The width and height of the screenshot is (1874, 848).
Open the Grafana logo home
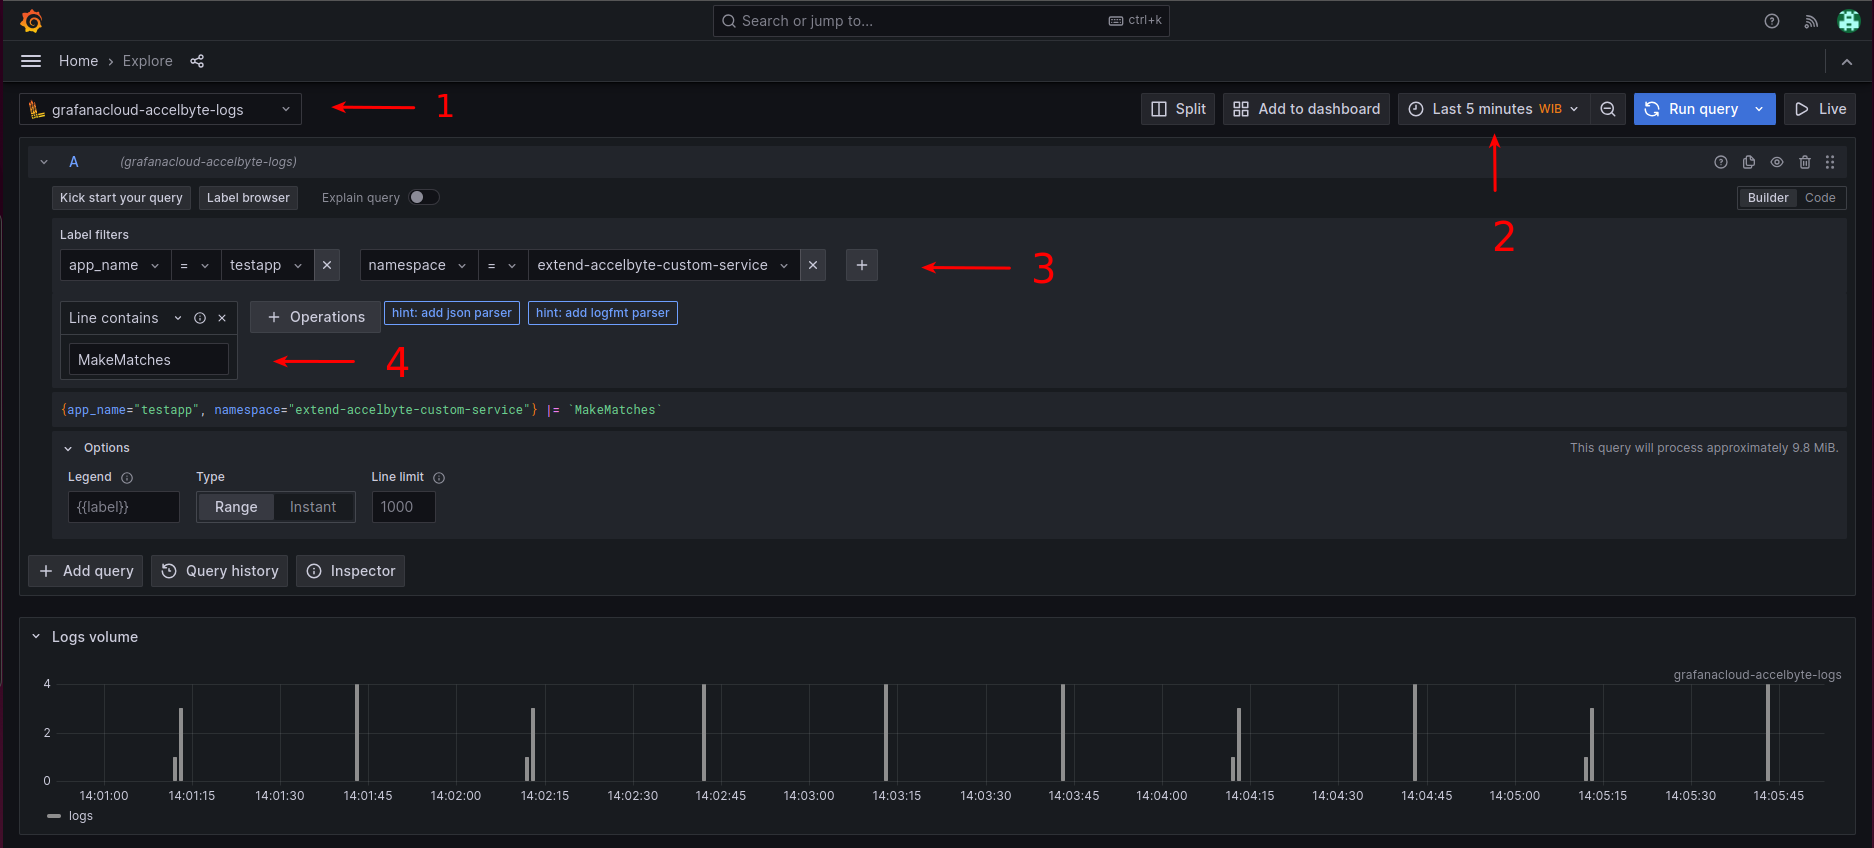point(31,21)
